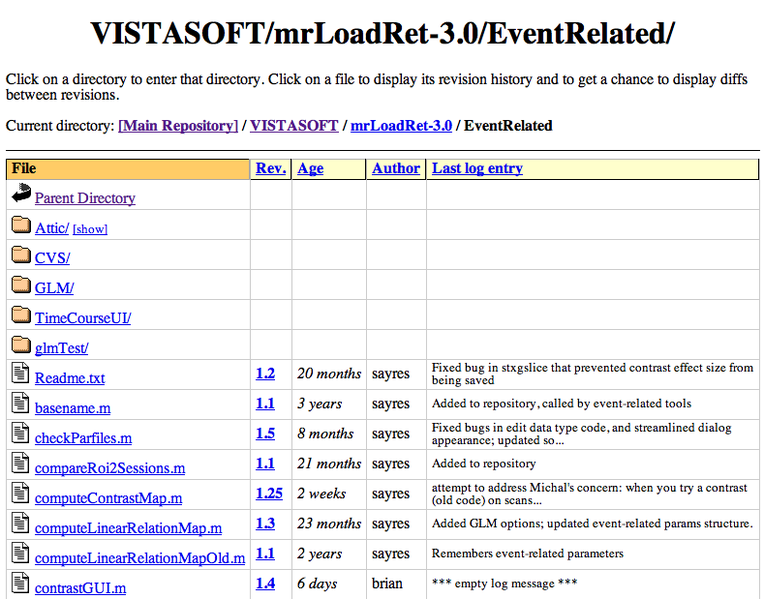Screen dimensions: 764x599
Task: Sort files by Age column header
Action: click(x=310, y=168)
